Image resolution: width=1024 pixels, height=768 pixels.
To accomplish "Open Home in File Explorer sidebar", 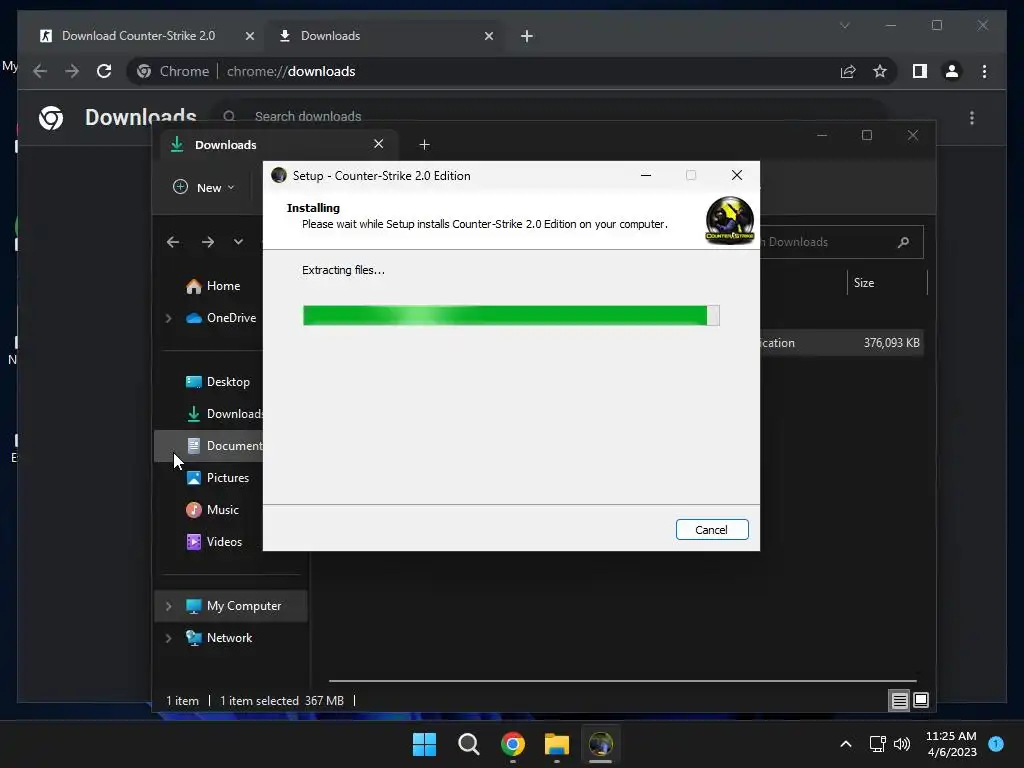I will (214, 286).
